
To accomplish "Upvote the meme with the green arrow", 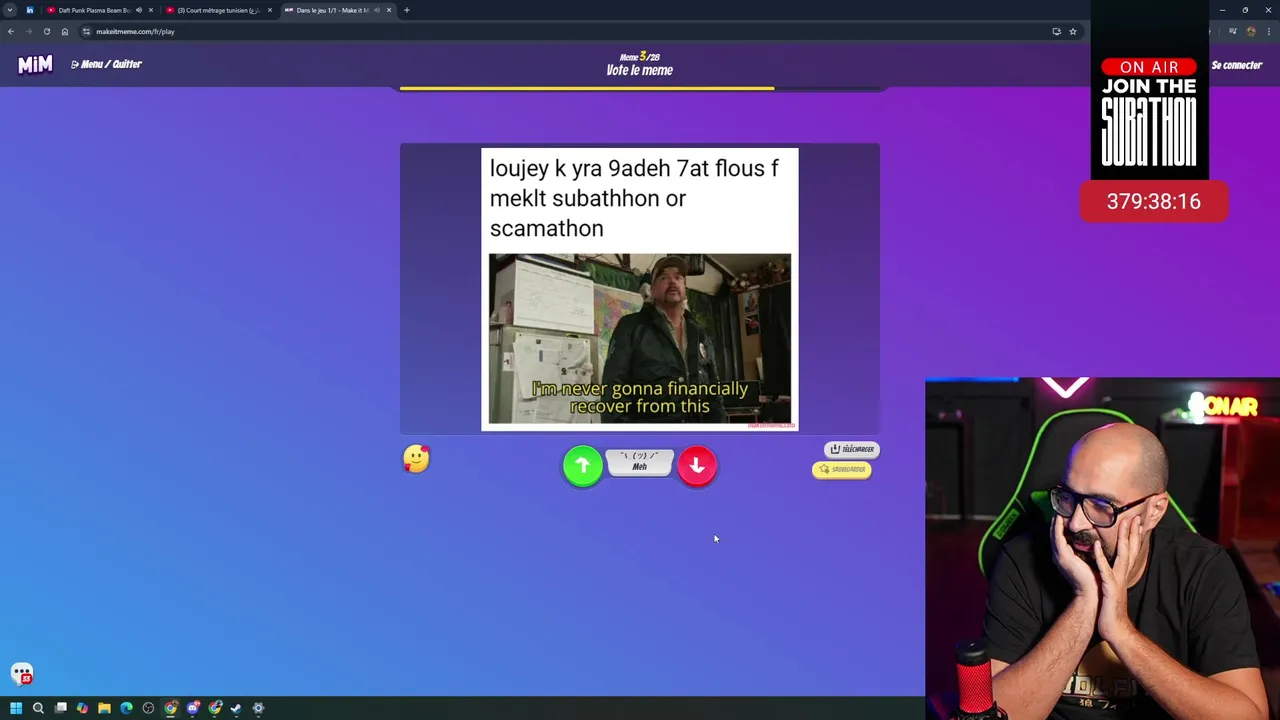I will (583, 466).
